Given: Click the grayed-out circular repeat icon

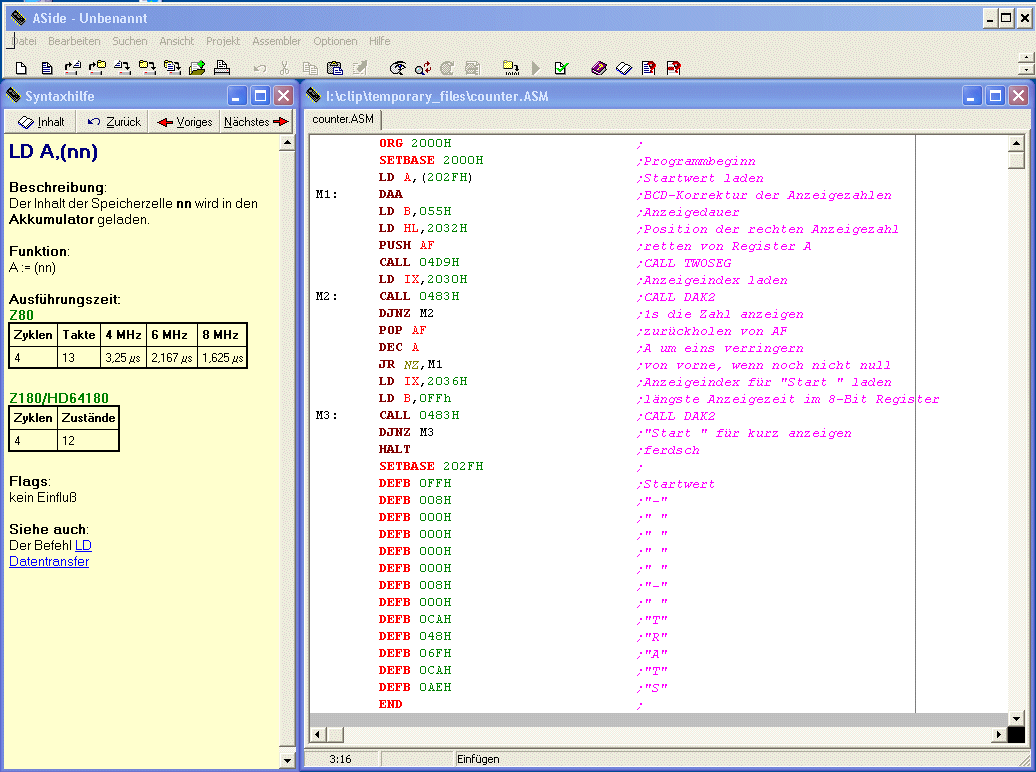Looking at the screenshot, I should coord(447,67).
